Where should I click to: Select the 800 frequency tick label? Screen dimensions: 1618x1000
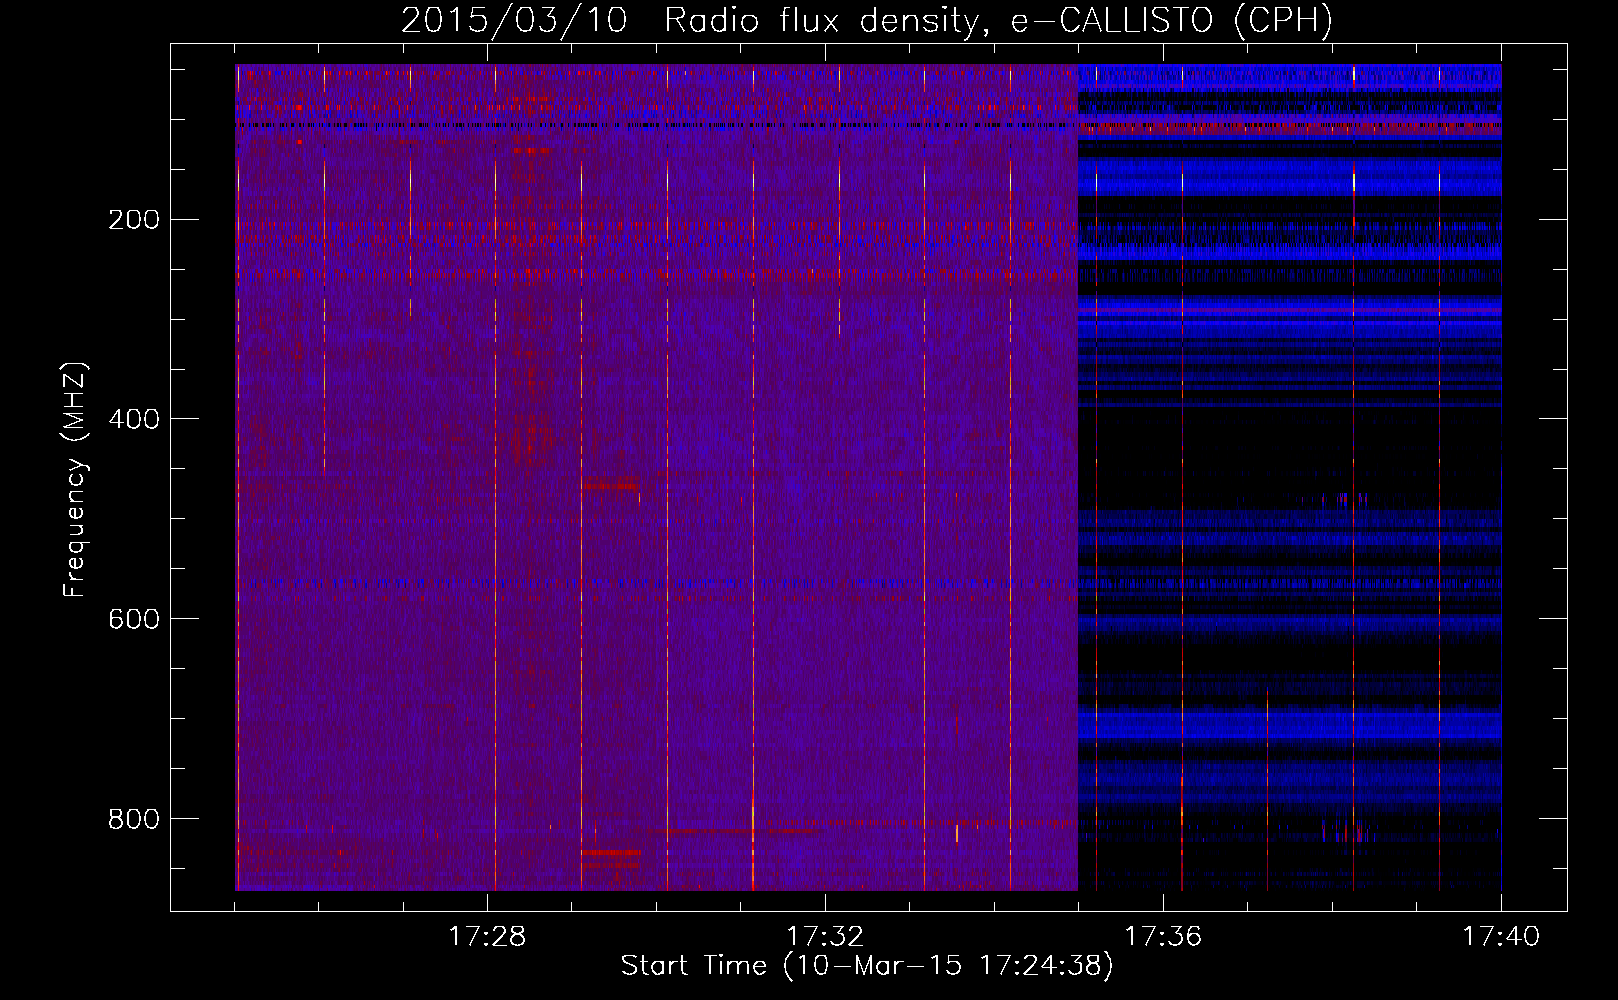(x=134, y=819)
